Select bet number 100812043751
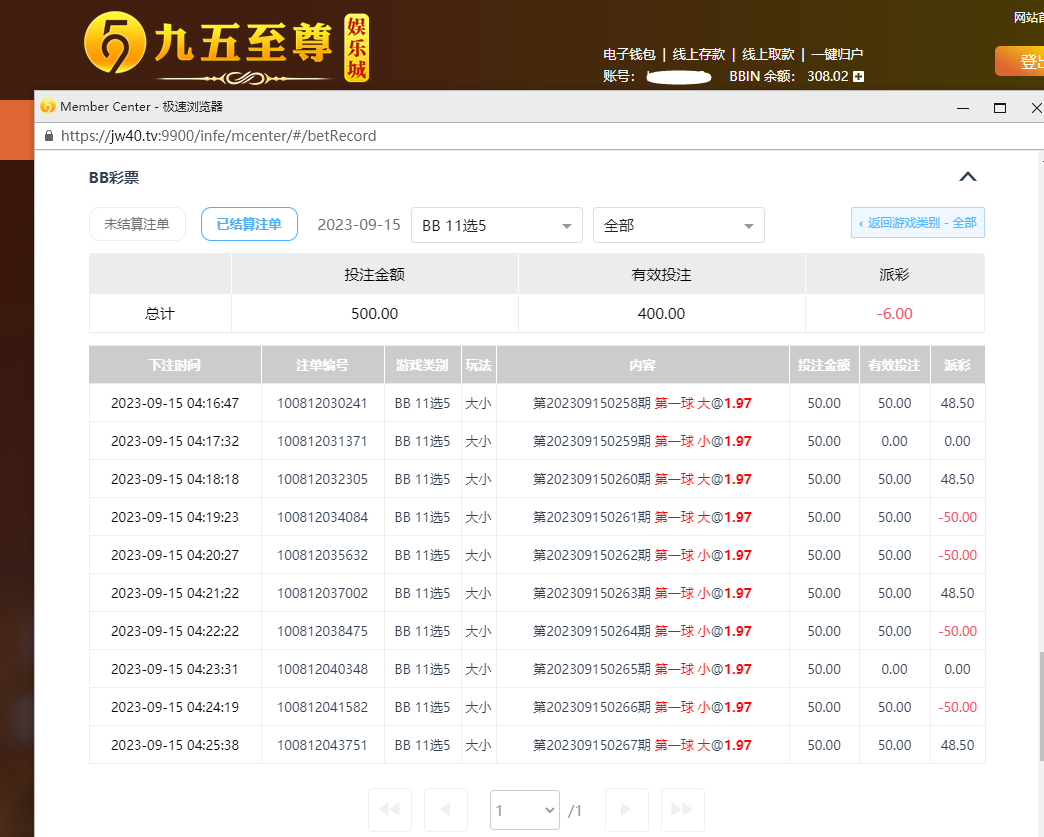Screen dimensions: 1044x837 (x=322, y=744)
